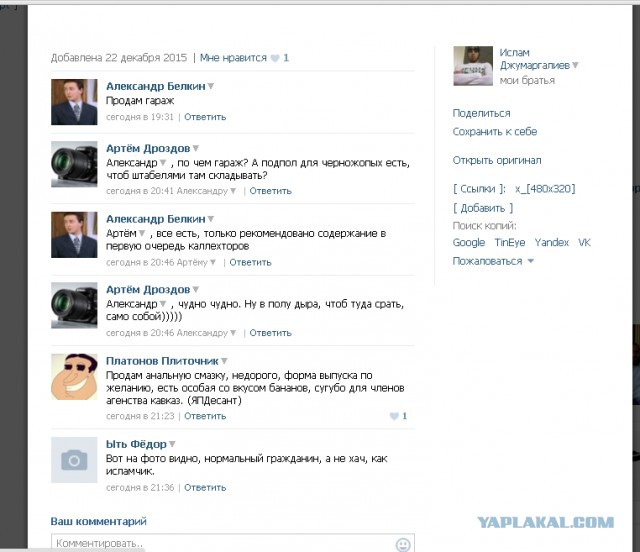Click Ответить under 'Продам гараж'
The image size is (640, 552).
pyautogui.click(x=205, y=117)
